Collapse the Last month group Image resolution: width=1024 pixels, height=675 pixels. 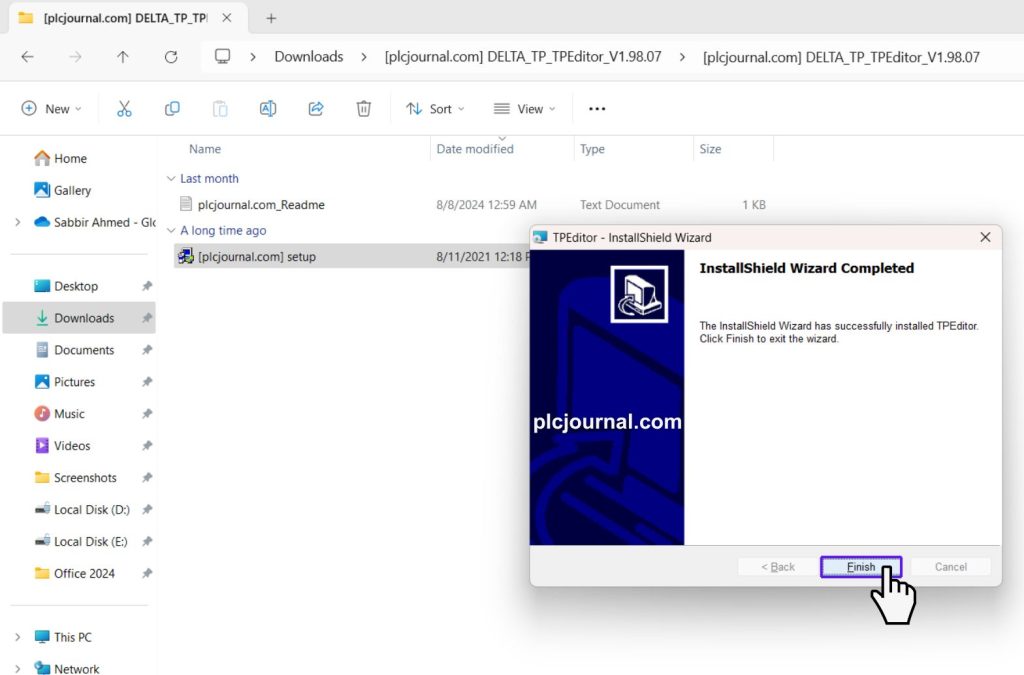coord(171,178)
